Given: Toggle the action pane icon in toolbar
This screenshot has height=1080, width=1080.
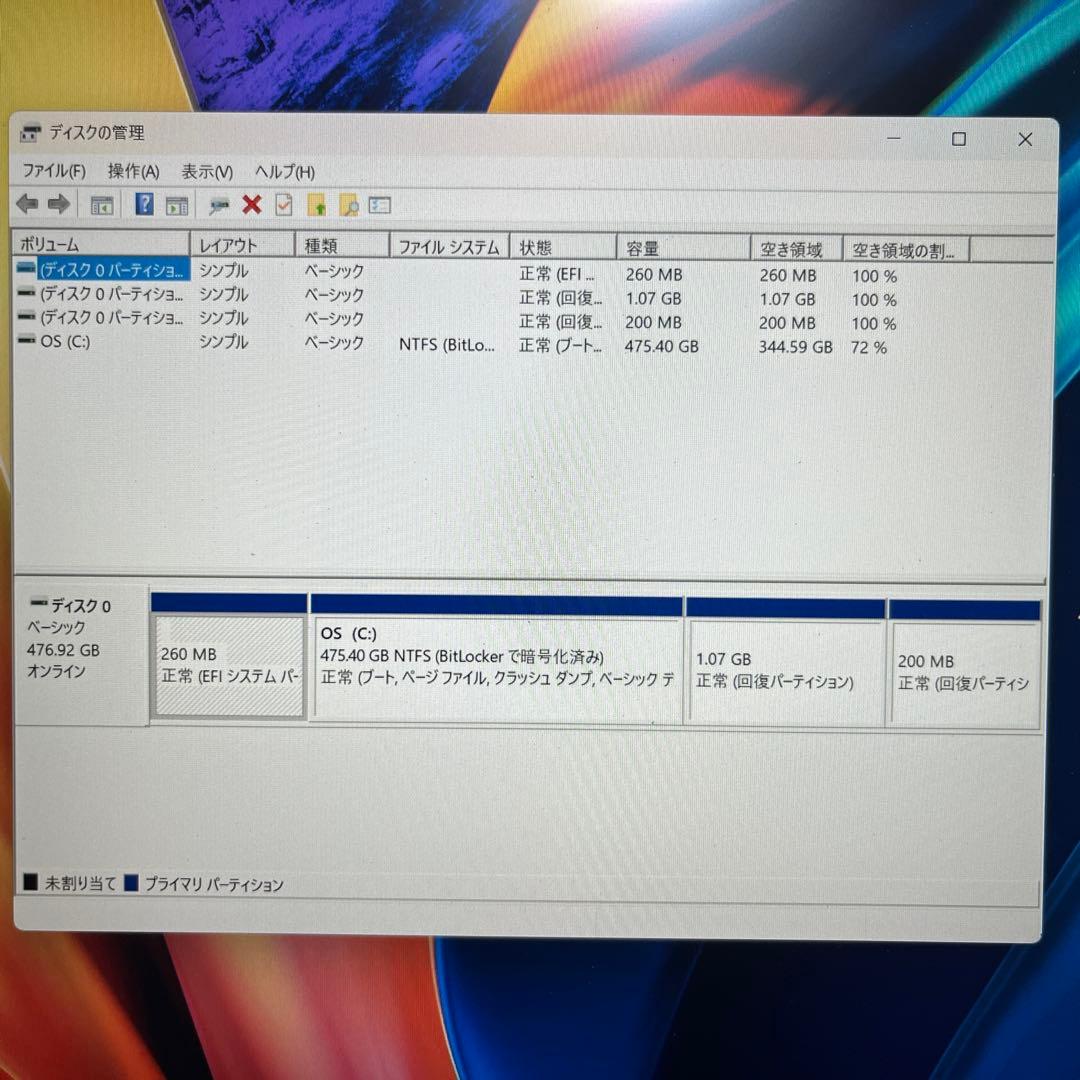Looking at the screenshot, I should [176, 204].
